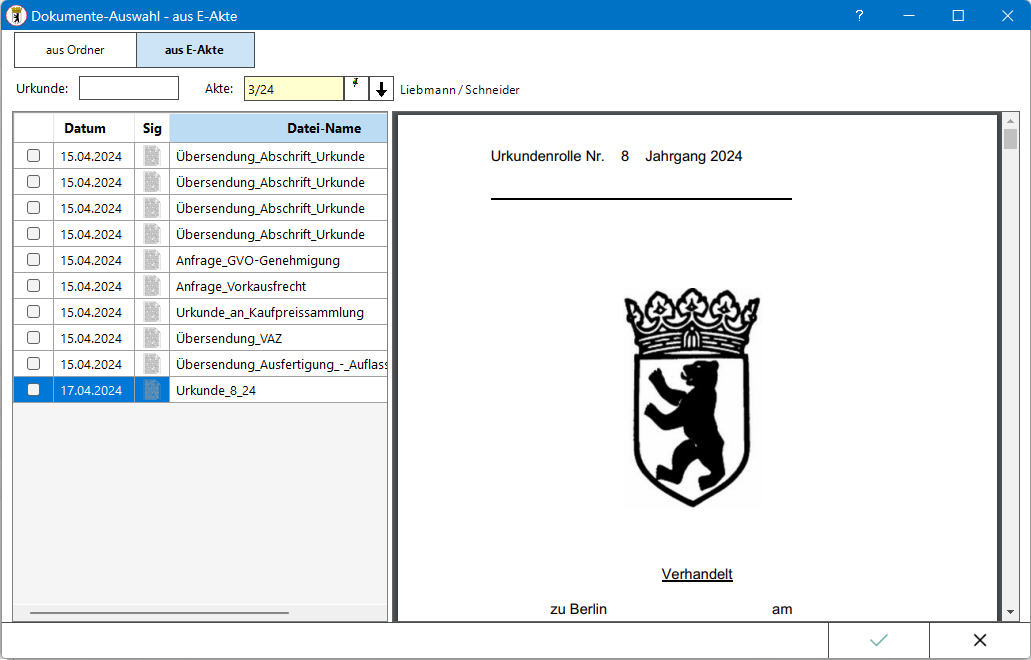Click the Akte field containing 3/24
1031x660 pixels.
click(x=293, y=89)
